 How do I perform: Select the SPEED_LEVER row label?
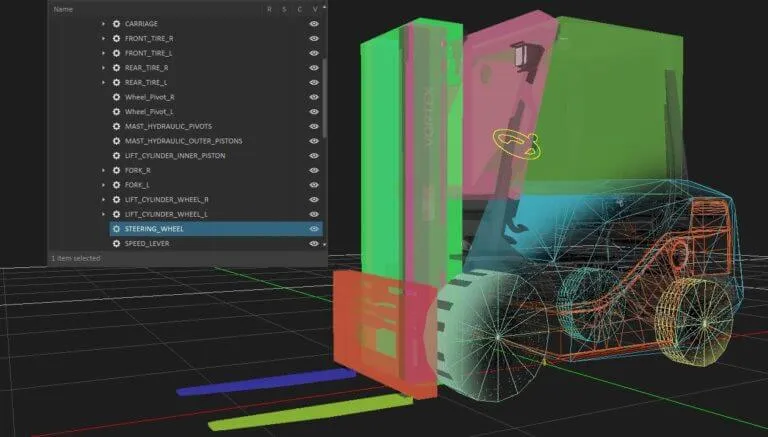pos(147,243)
